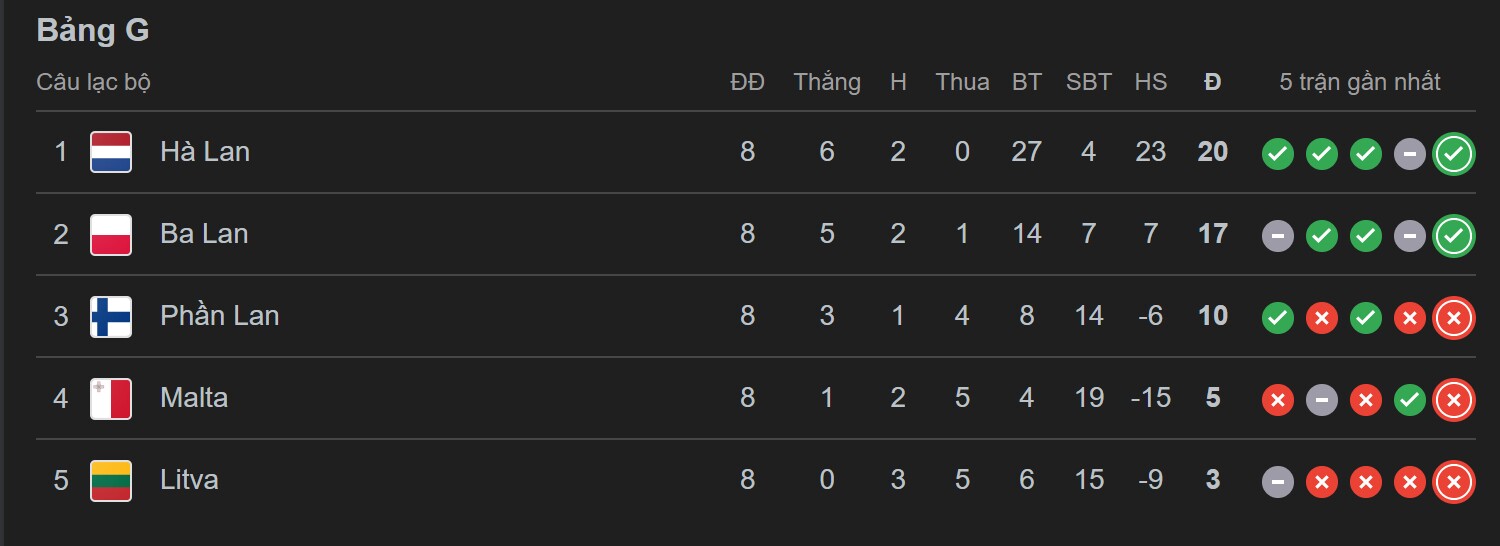Viewport: 1500px width, 546px height.
Task: Click the Poland flag icon
Action: pos(111,234)
